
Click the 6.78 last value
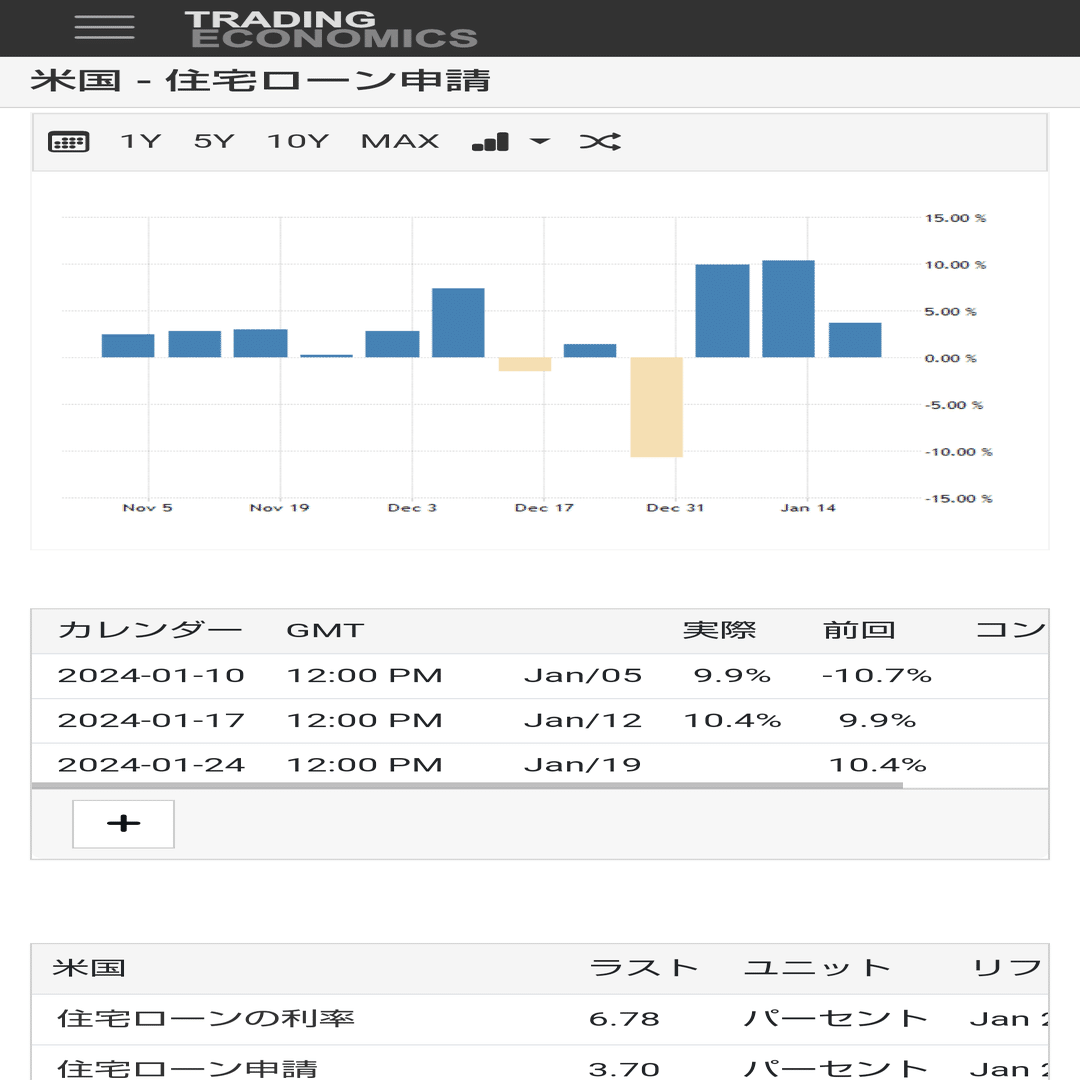click(x=624, y=1019)
